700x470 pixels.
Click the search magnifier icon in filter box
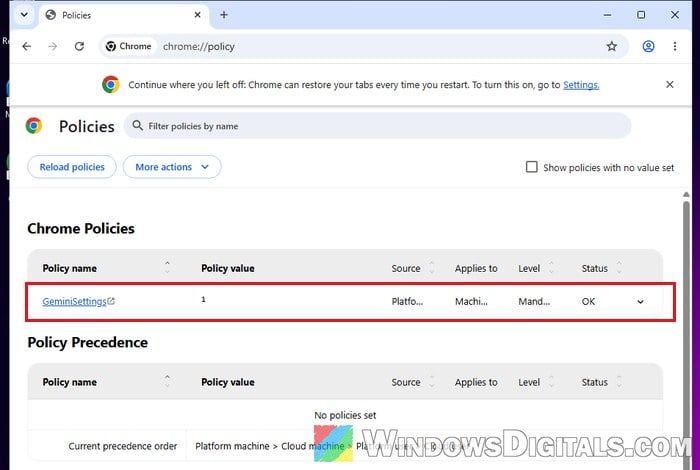coord(138,125)
